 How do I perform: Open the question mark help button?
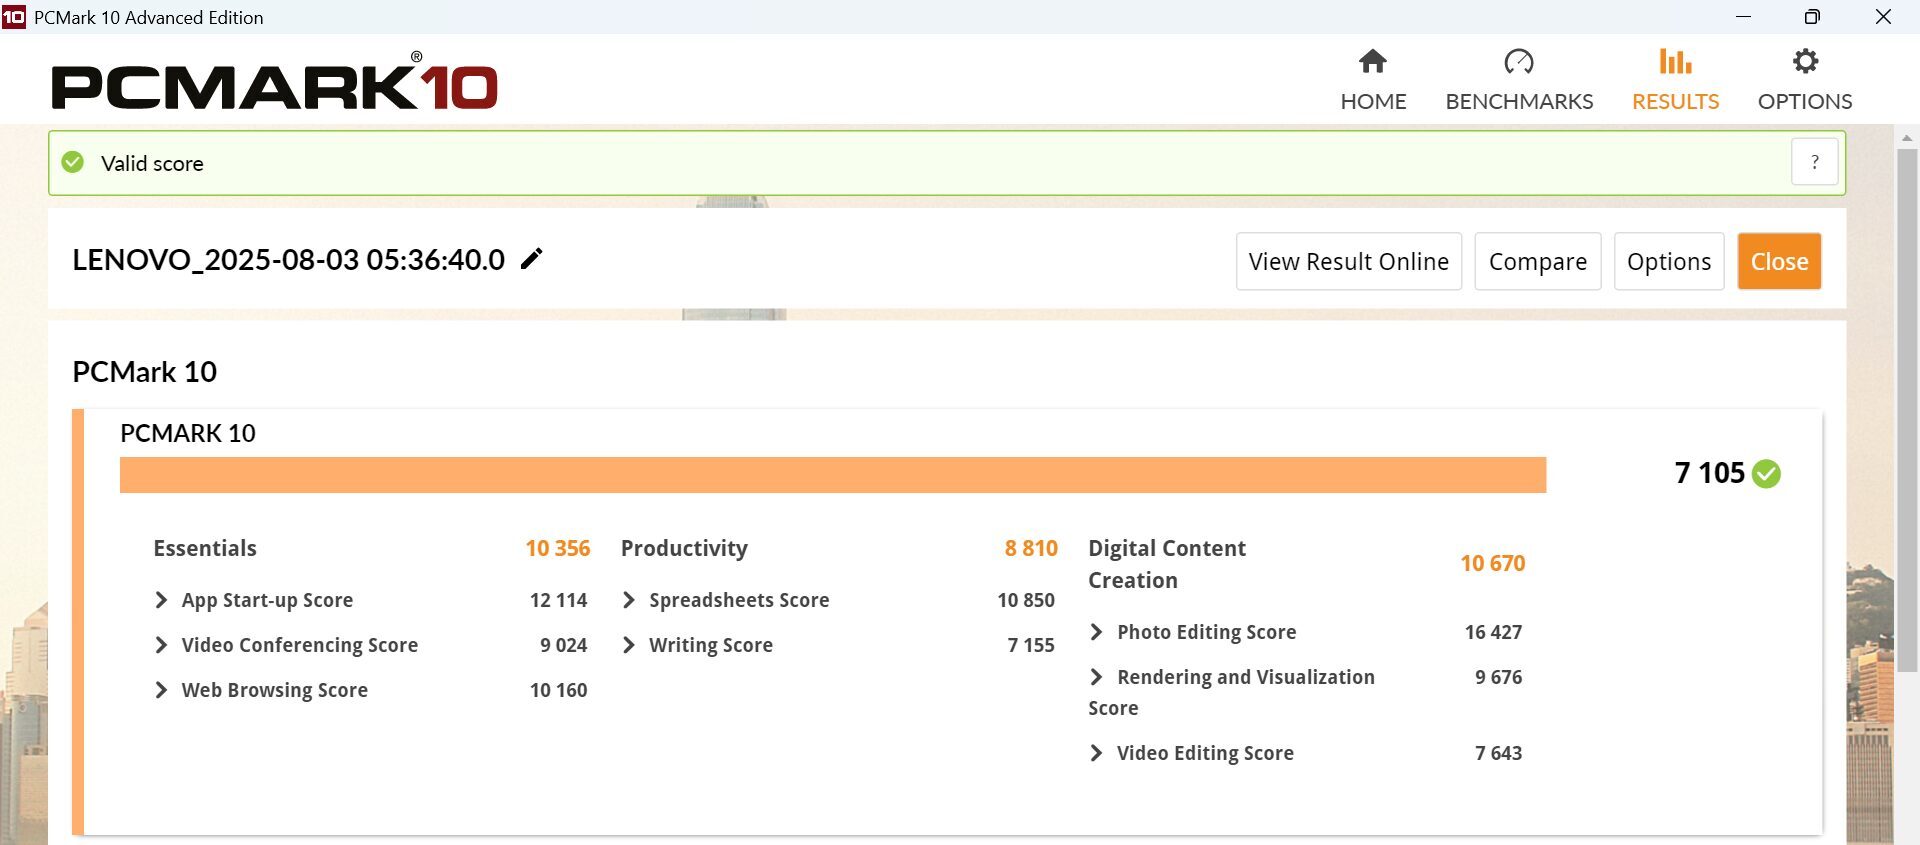[1814, 162]
